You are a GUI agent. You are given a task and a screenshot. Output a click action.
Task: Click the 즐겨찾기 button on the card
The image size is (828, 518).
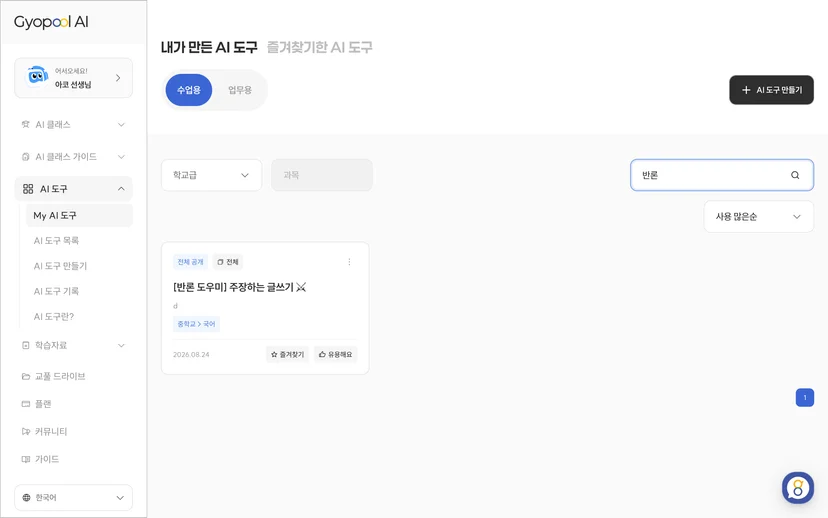click(x=287, y=354)
